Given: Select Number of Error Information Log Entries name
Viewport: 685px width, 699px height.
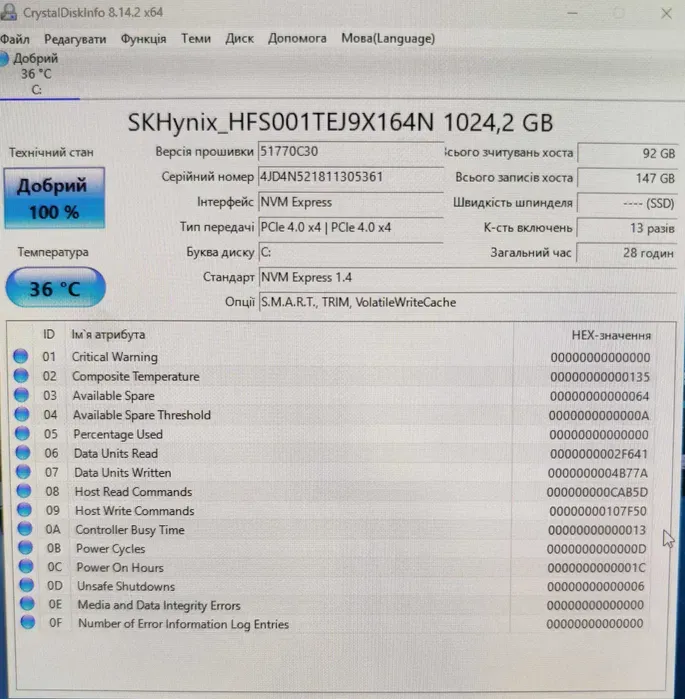Looking at the screenshot, I should pyautogui.click(x=183, y=624).
